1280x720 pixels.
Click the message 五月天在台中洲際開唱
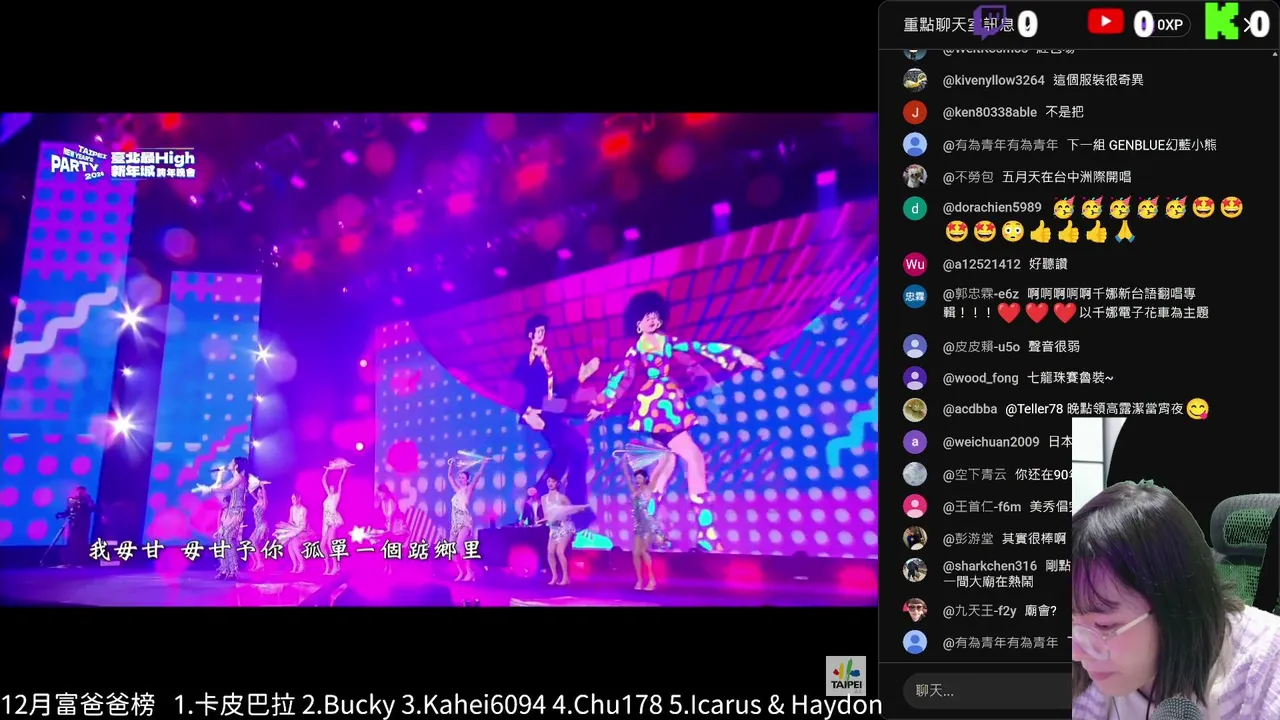1066,177
